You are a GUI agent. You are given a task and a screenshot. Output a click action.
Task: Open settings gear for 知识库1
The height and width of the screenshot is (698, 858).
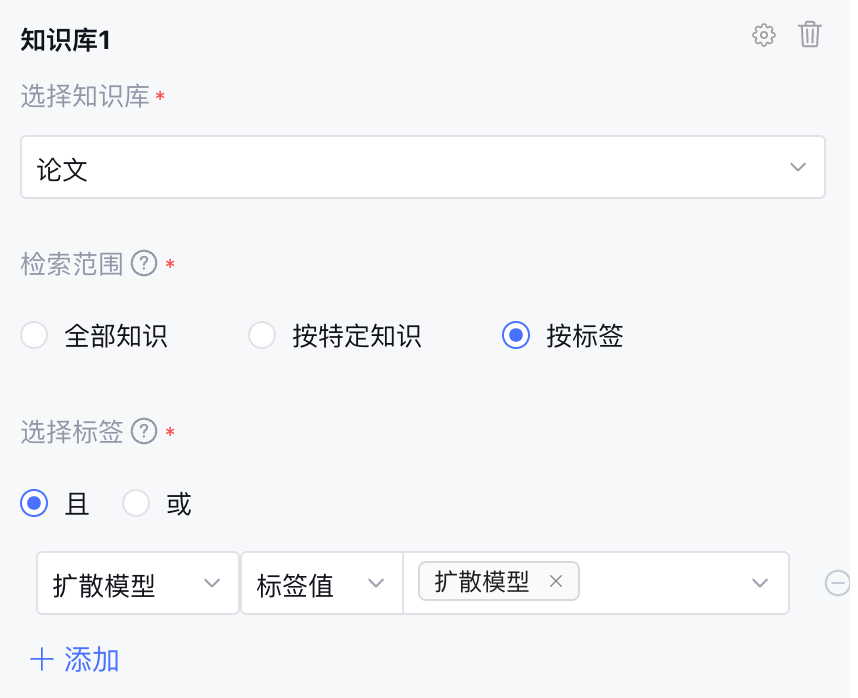pos(763,36)
